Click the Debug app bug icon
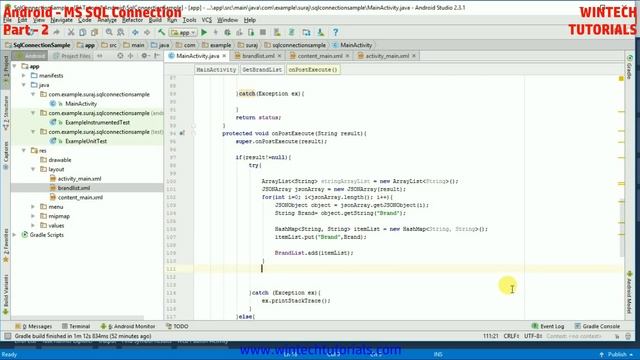 point(227,32)
